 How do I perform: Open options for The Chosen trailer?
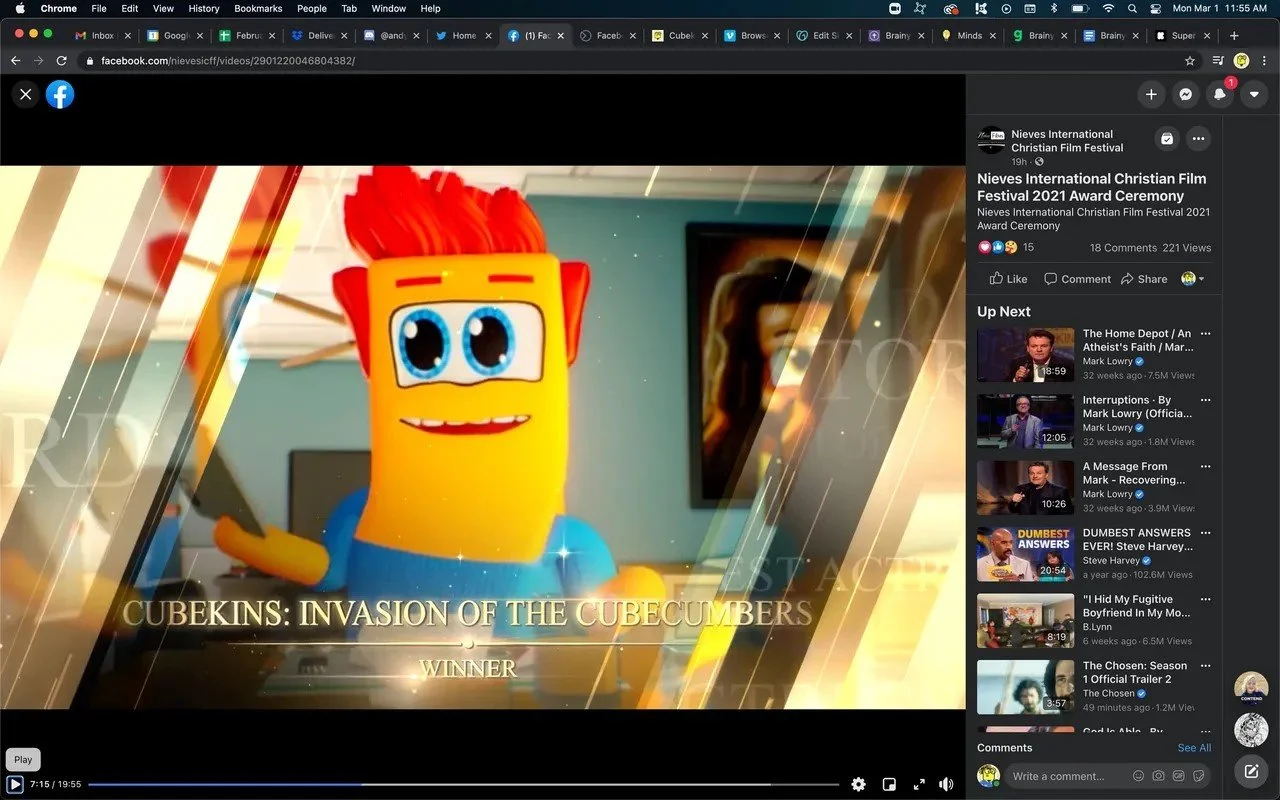[1205, 665]
